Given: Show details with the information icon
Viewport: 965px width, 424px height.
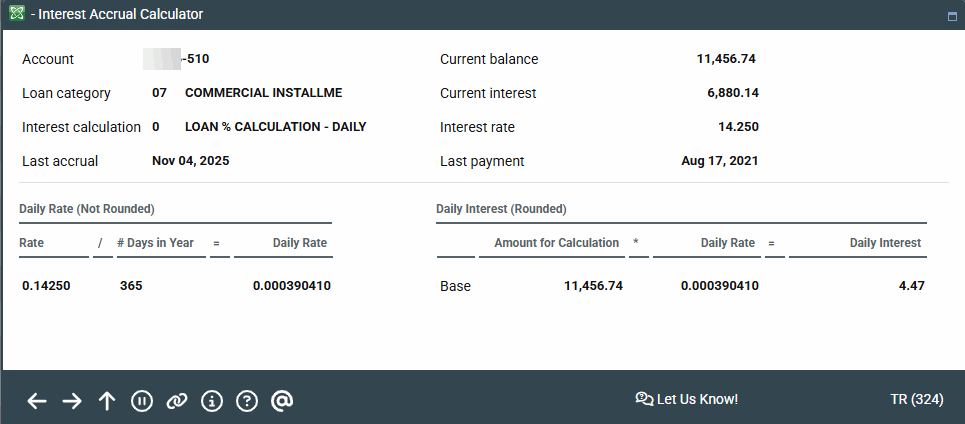Looking at the screenshot, I should click(x=211, y=401).
